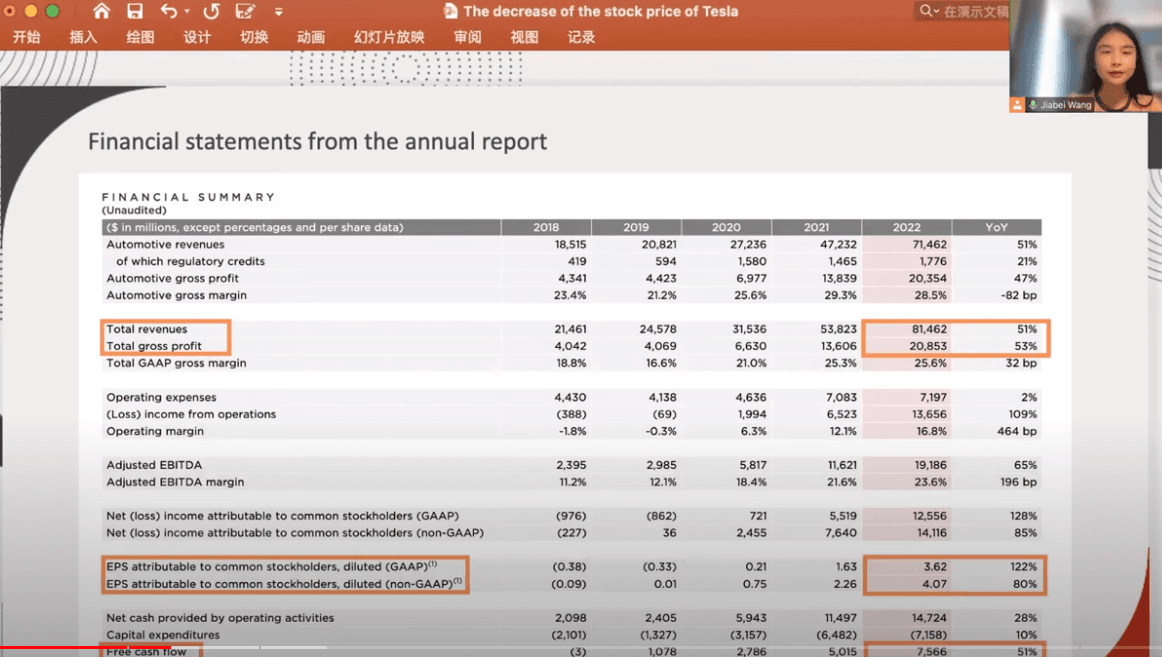1162x657 pixels.
Task: Click the 'YoY' column header
Action: click(996, 227)
